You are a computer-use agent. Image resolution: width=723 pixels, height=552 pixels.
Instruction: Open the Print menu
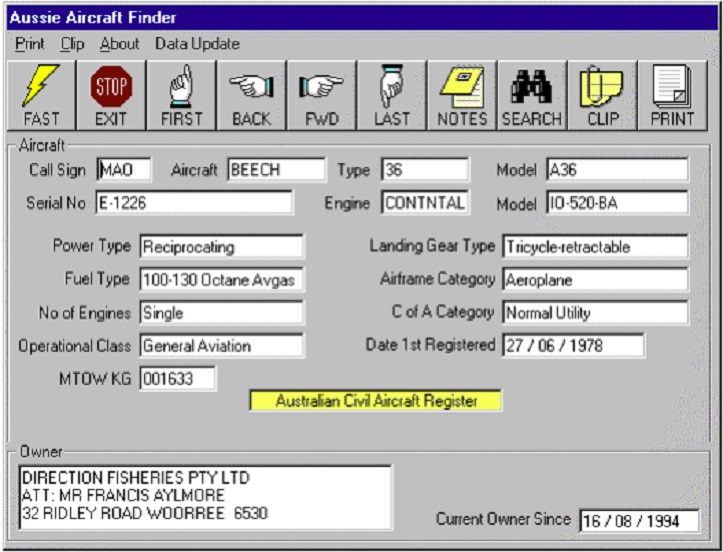pyautogui.click(x=29, y=44)
